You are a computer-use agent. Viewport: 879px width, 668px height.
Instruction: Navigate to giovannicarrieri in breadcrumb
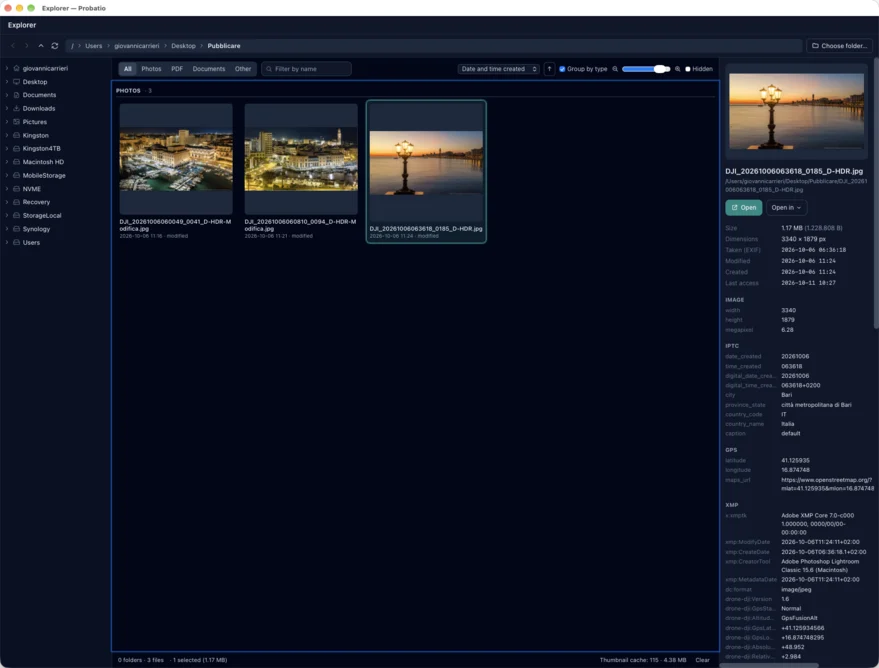tap(137, 46)
